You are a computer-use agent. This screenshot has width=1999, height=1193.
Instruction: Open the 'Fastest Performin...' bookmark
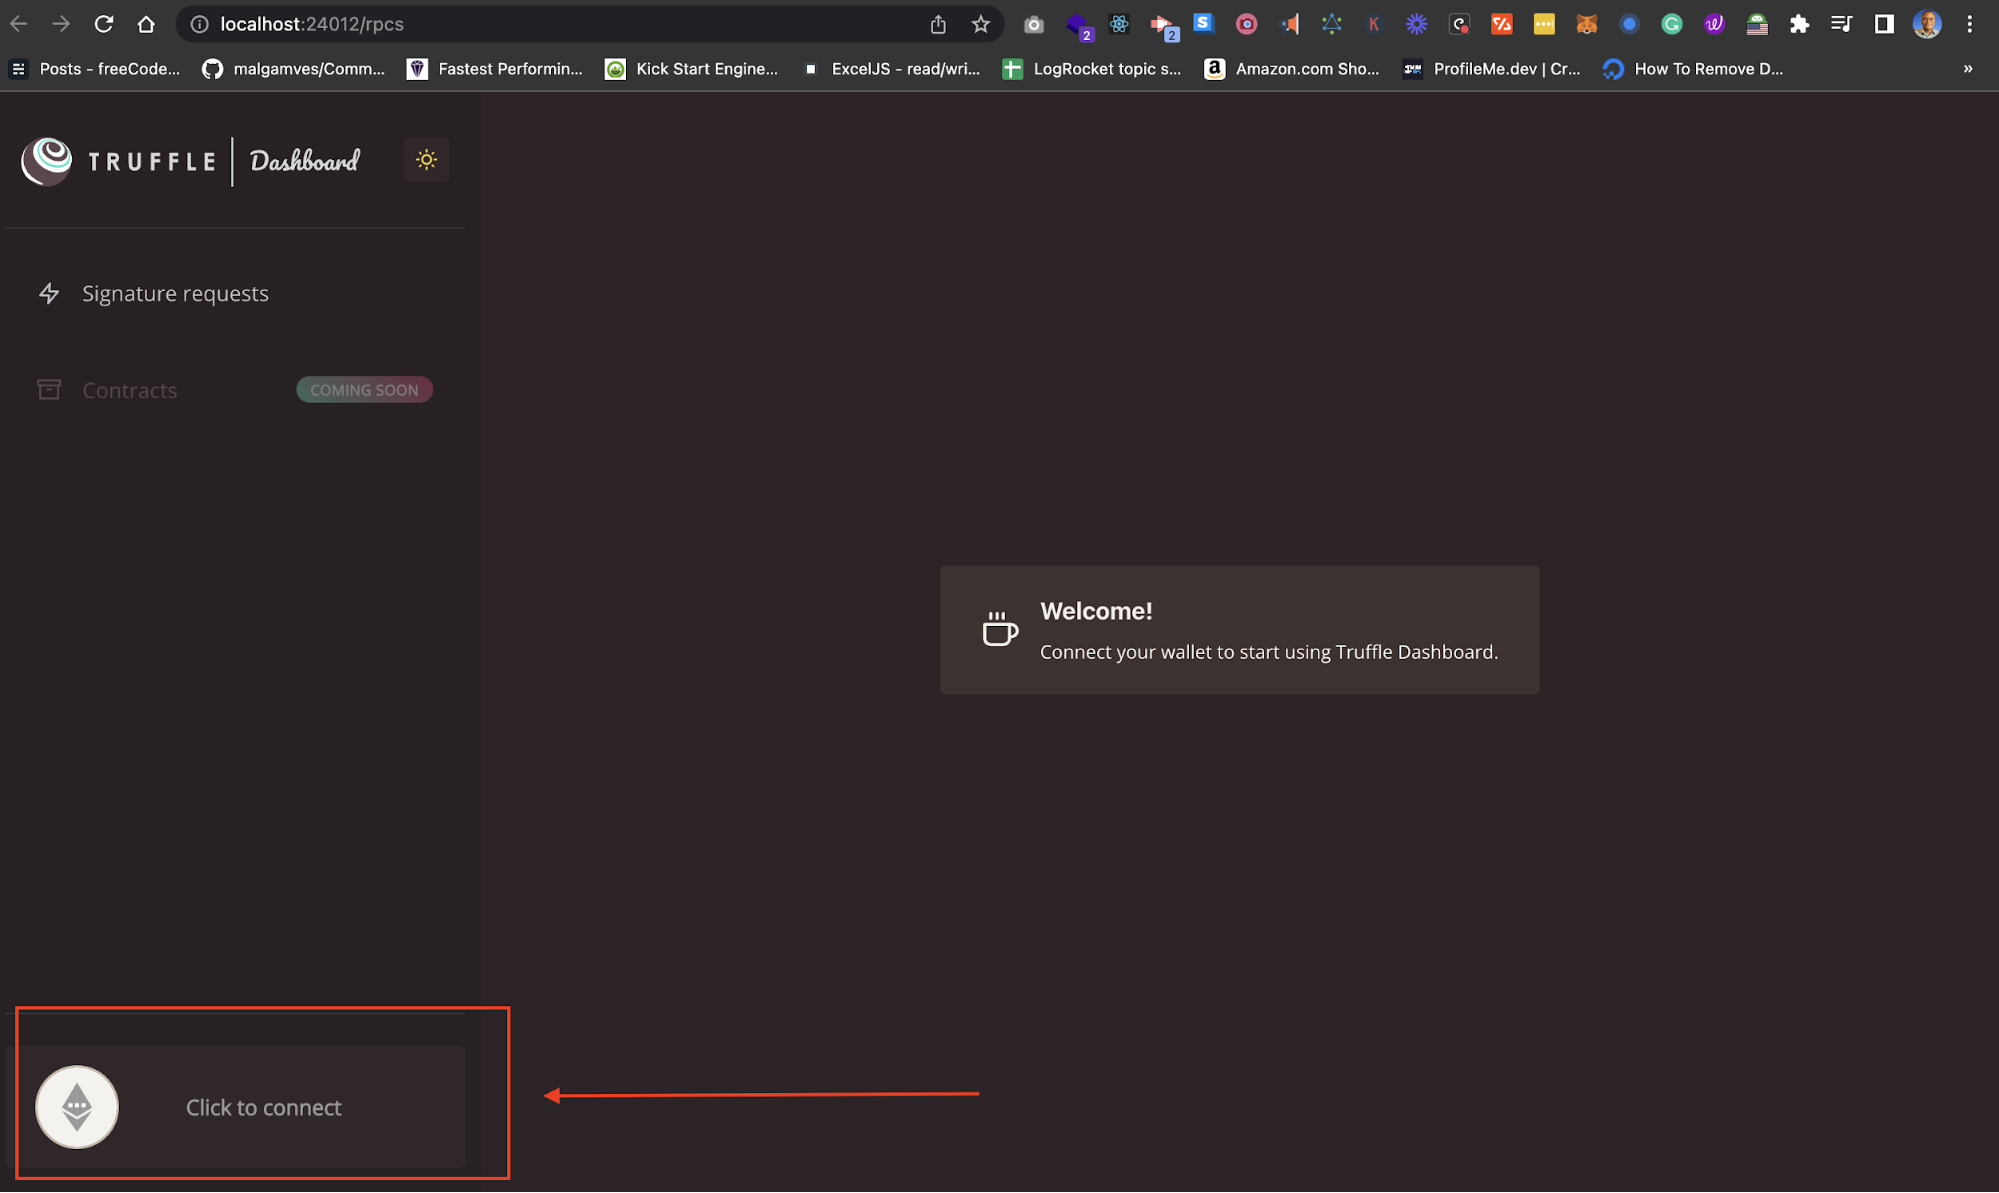(495, 69)
